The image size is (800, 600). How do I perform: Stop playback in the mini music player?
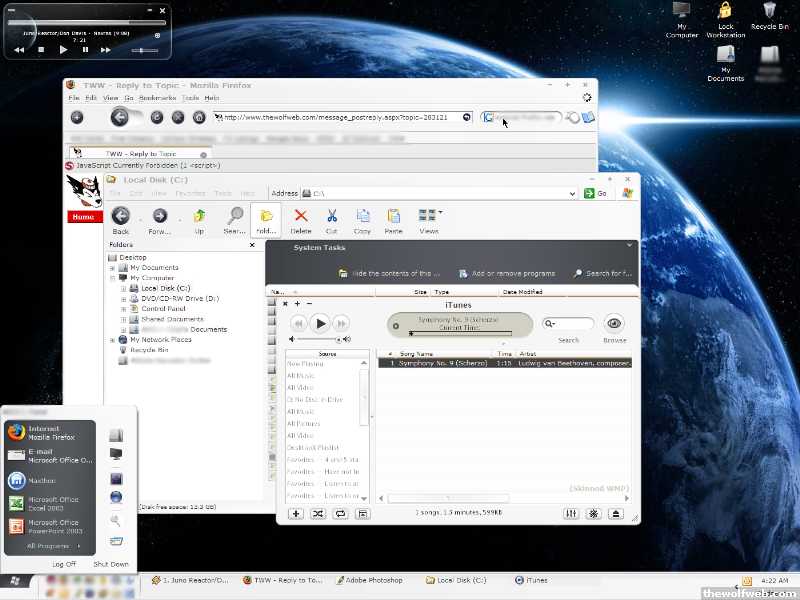click(x=41, y=49)
